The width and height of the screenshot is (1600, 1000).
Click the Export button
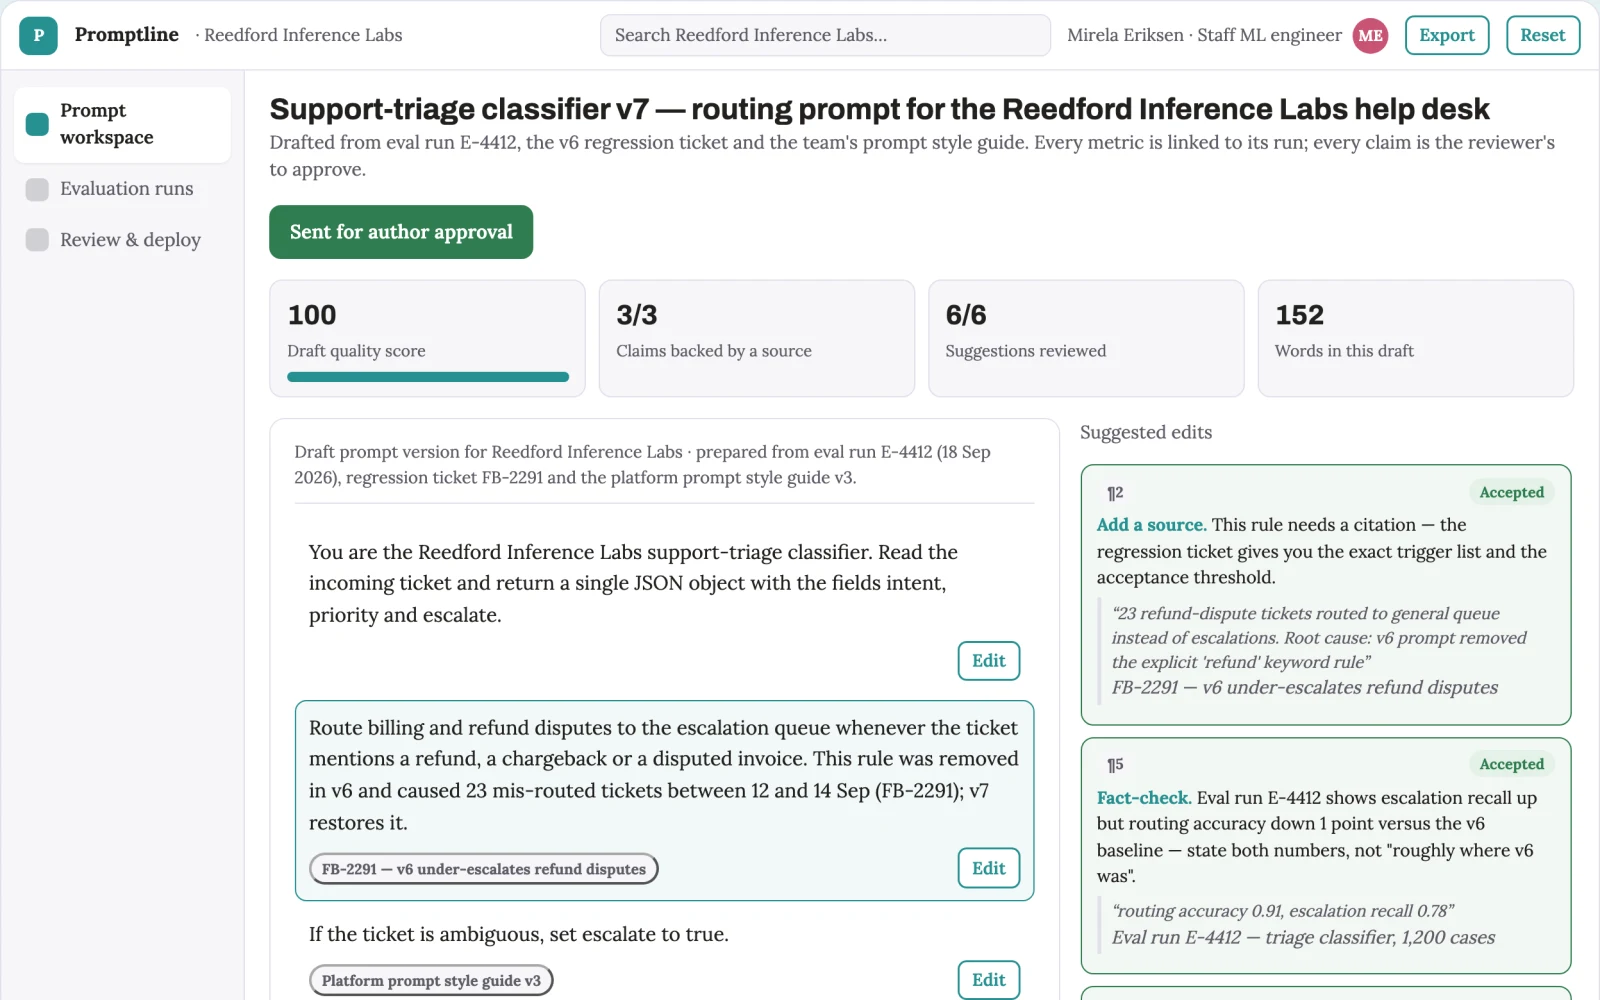click(x=1447, y=35)
